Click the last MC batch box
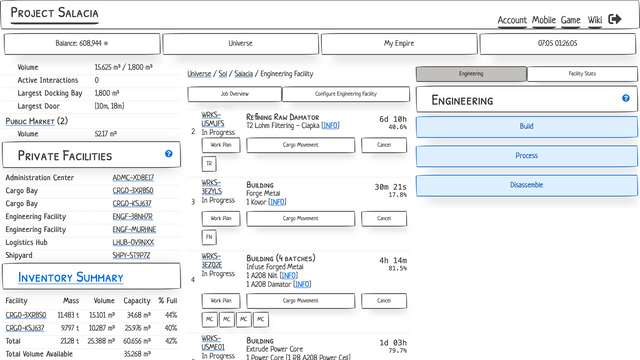The image size is (640, 360). click(x=261, y=319)
